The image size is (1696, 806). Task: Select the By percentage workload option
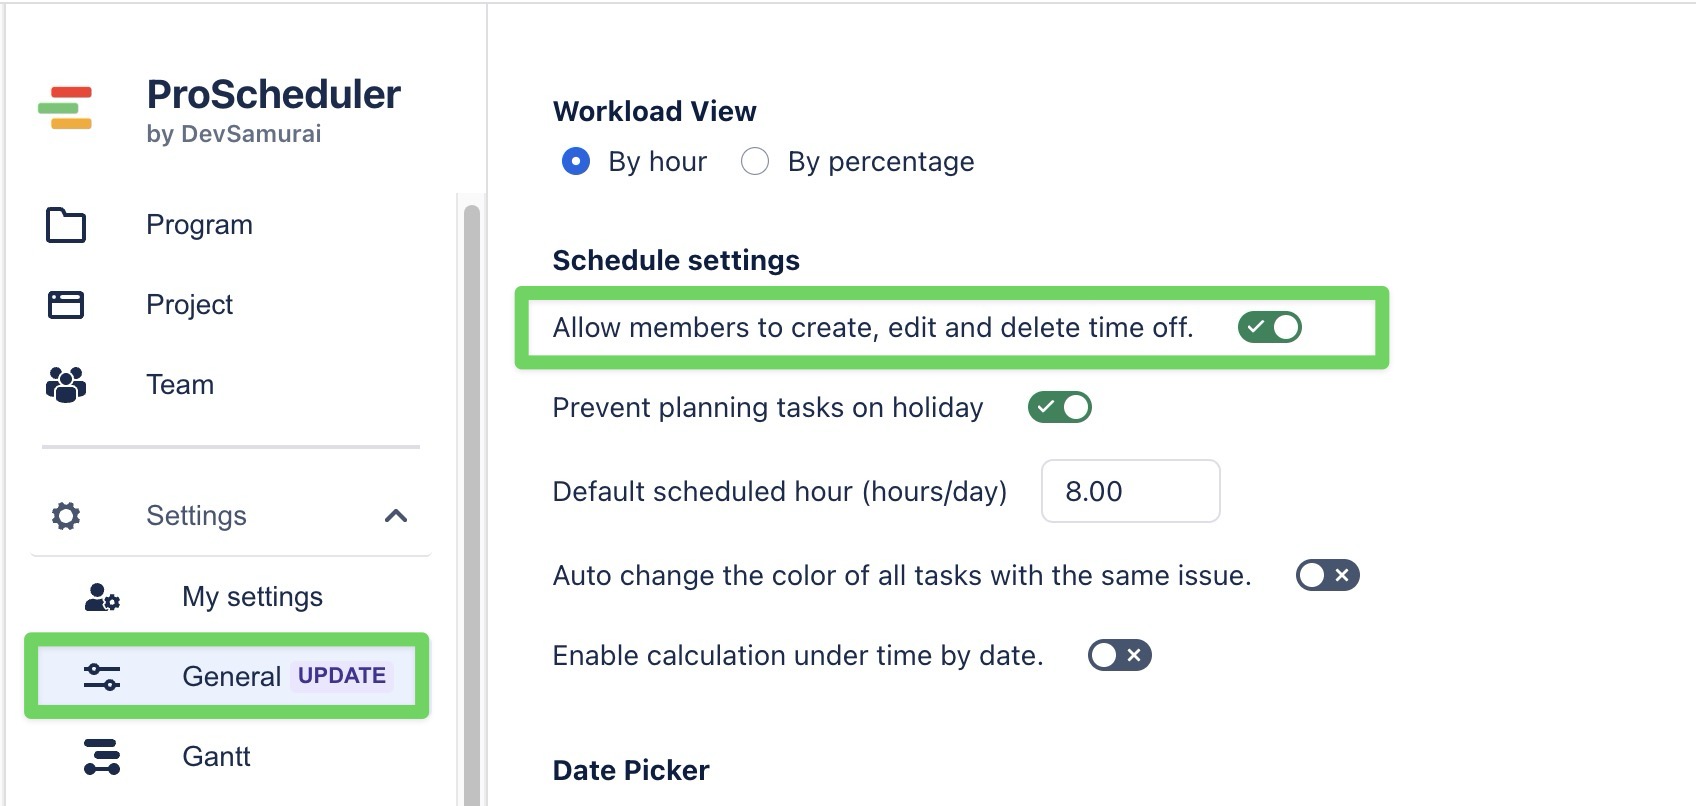coord(755,161)
